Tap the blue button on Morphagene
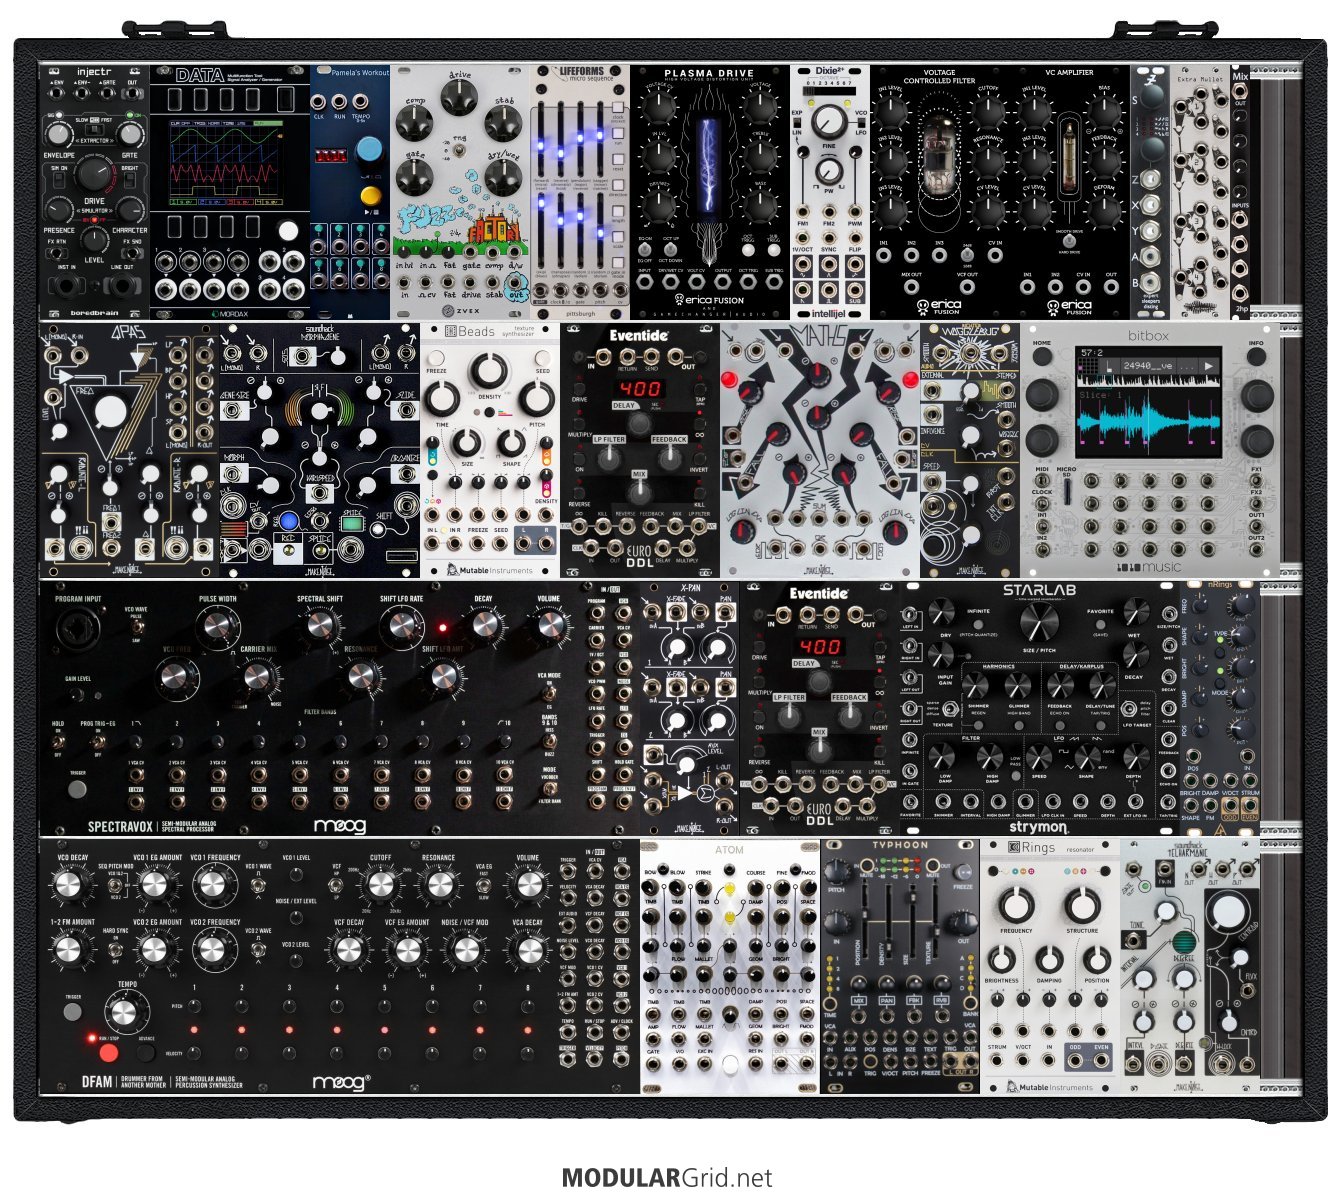The image size is (1335, 1199). [x=289, y=521]
